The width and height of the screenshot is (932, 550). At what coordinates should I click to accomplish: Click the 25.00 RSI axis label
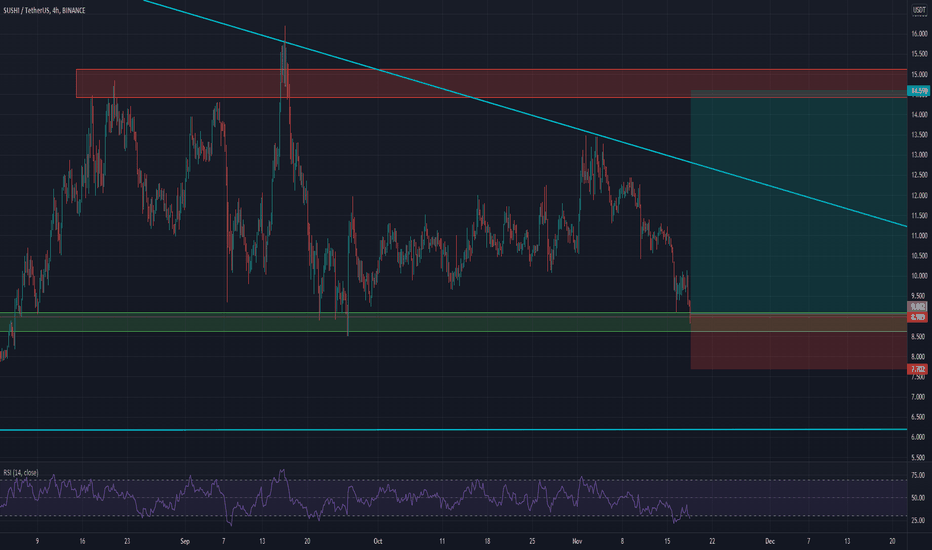click(x=918, y=520)
